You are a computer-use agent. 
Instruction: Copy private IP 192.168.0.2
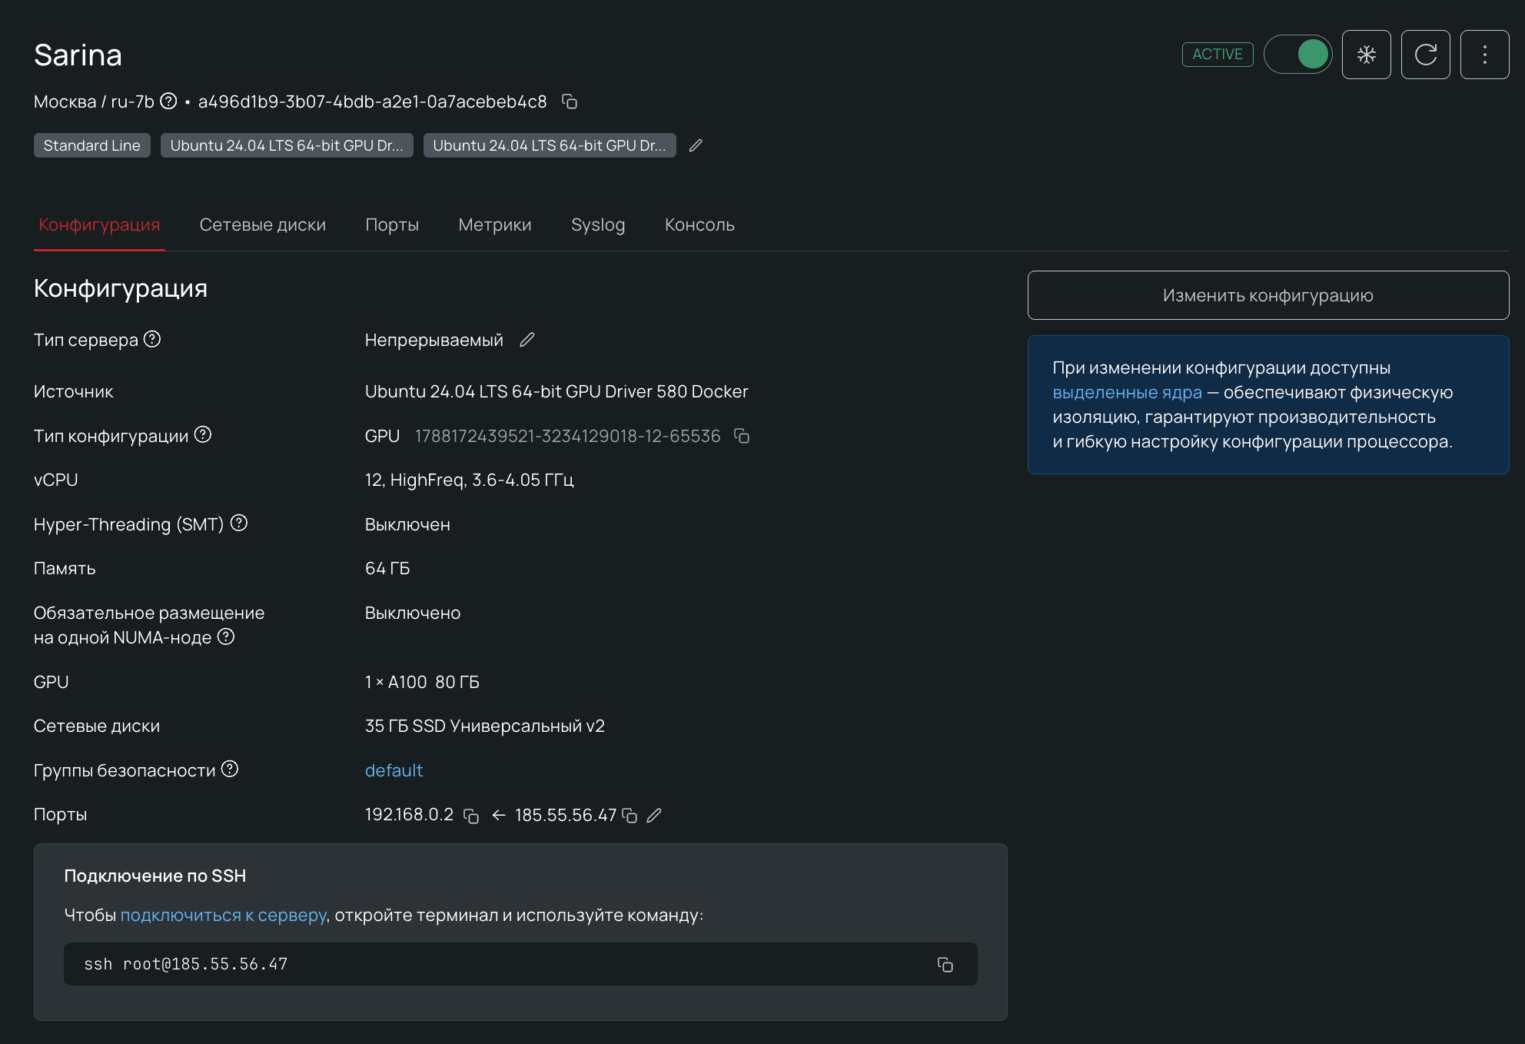click(x=471, y=816)
